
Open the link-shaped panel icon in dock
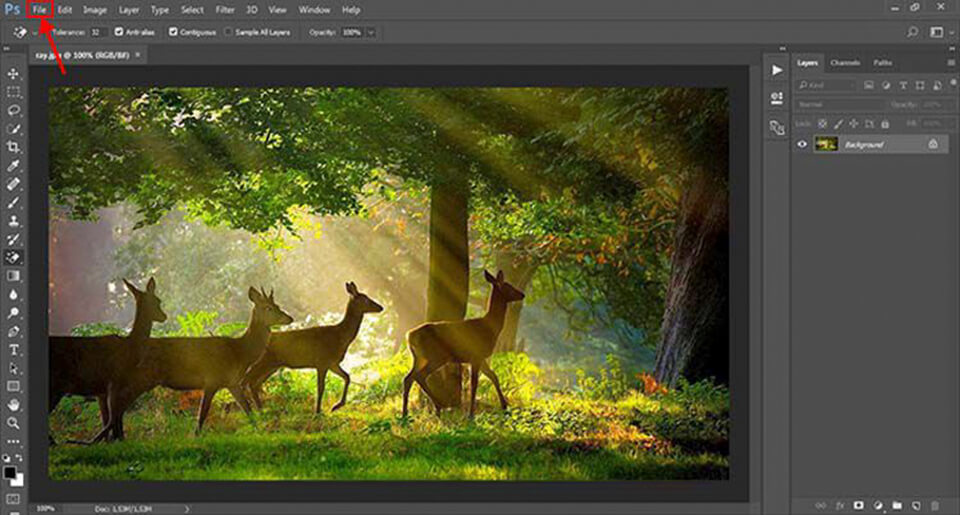[777, 127]
